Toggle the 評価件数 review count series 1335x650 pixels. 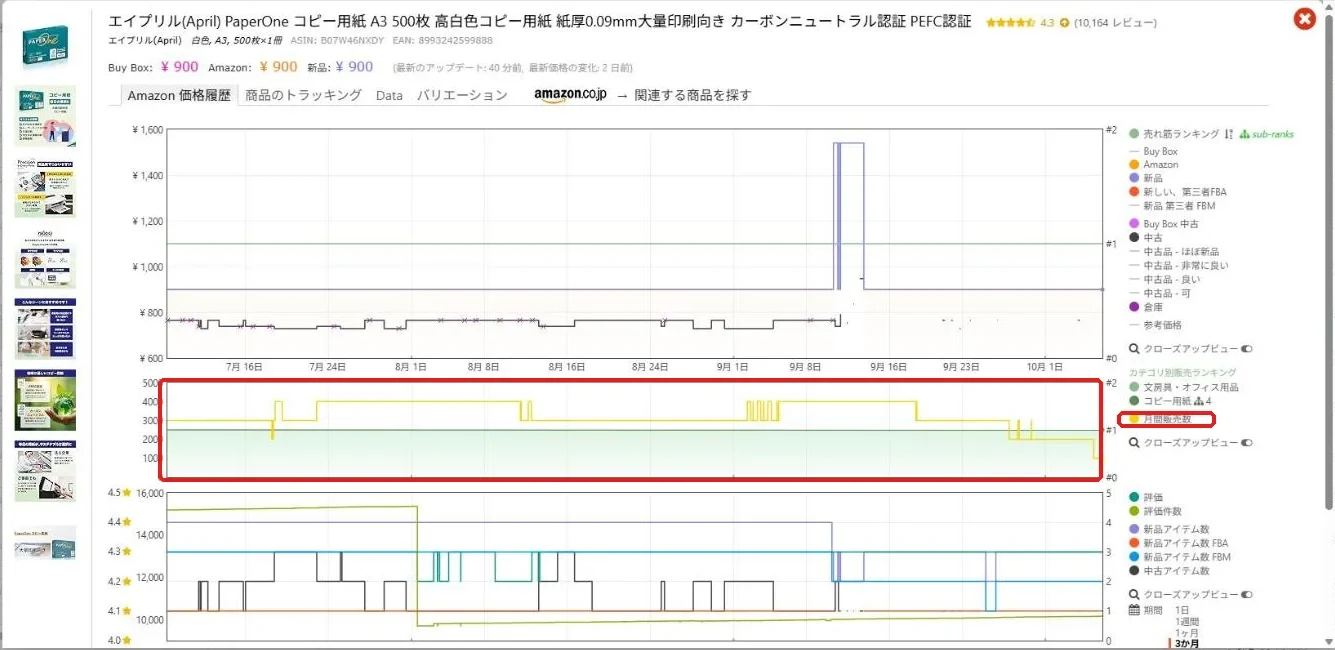pyautogui.click(x=1155, y=511)
